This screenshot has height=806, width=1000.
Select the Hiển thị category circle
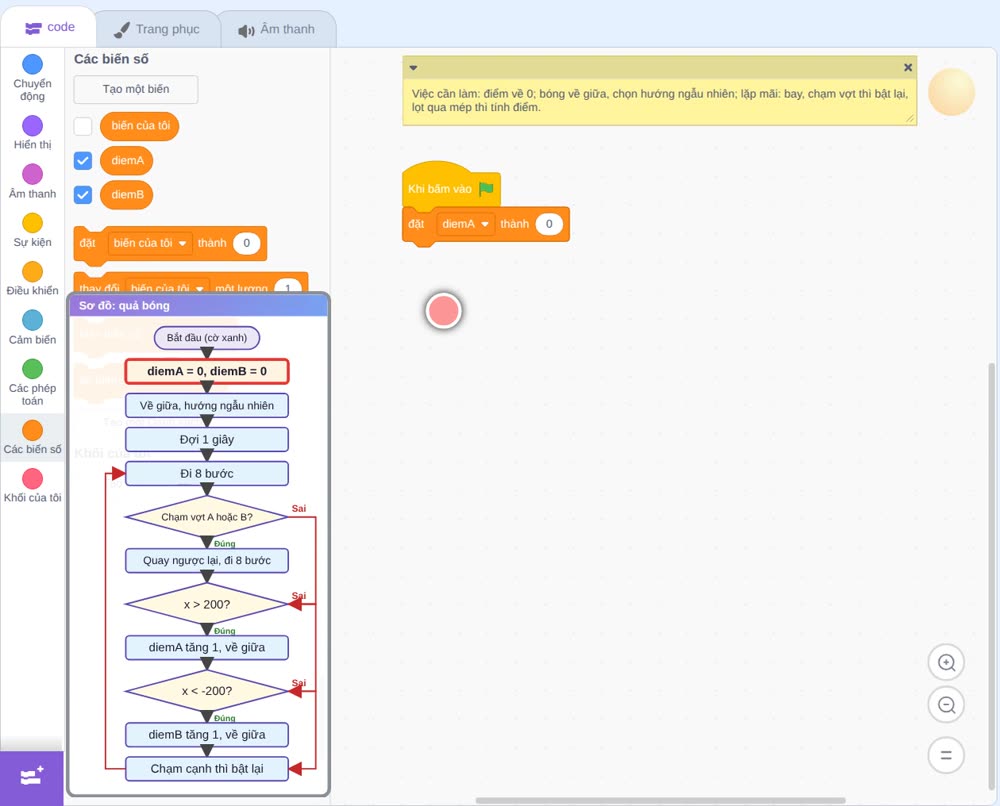33,126
